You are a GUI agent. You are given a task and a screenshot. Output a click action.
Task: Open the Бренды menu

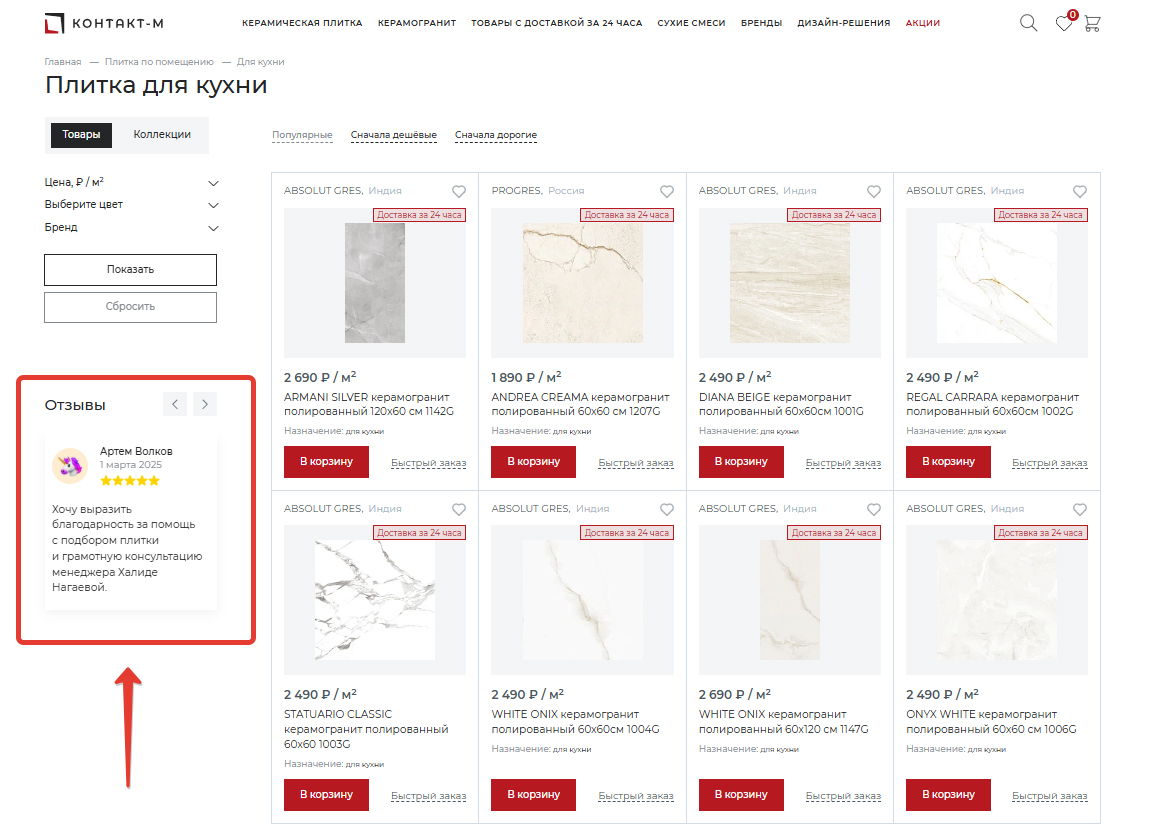(761, 23)
